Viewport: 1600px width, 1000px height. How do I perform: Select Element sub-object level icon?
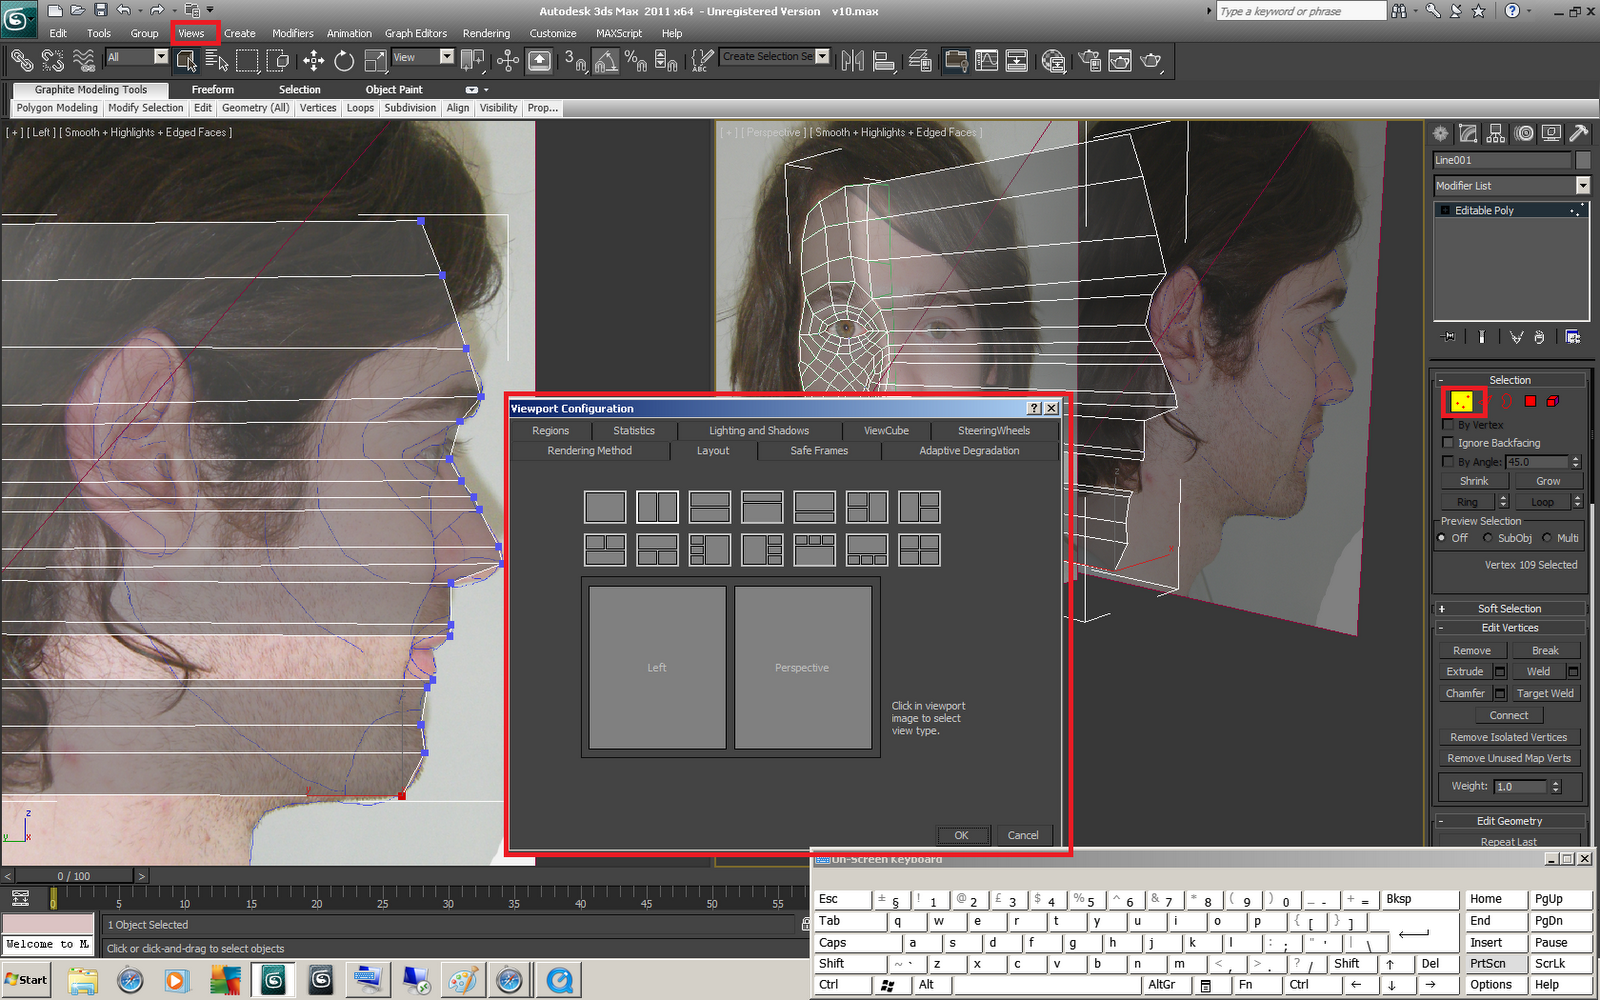click(1553, 401)
